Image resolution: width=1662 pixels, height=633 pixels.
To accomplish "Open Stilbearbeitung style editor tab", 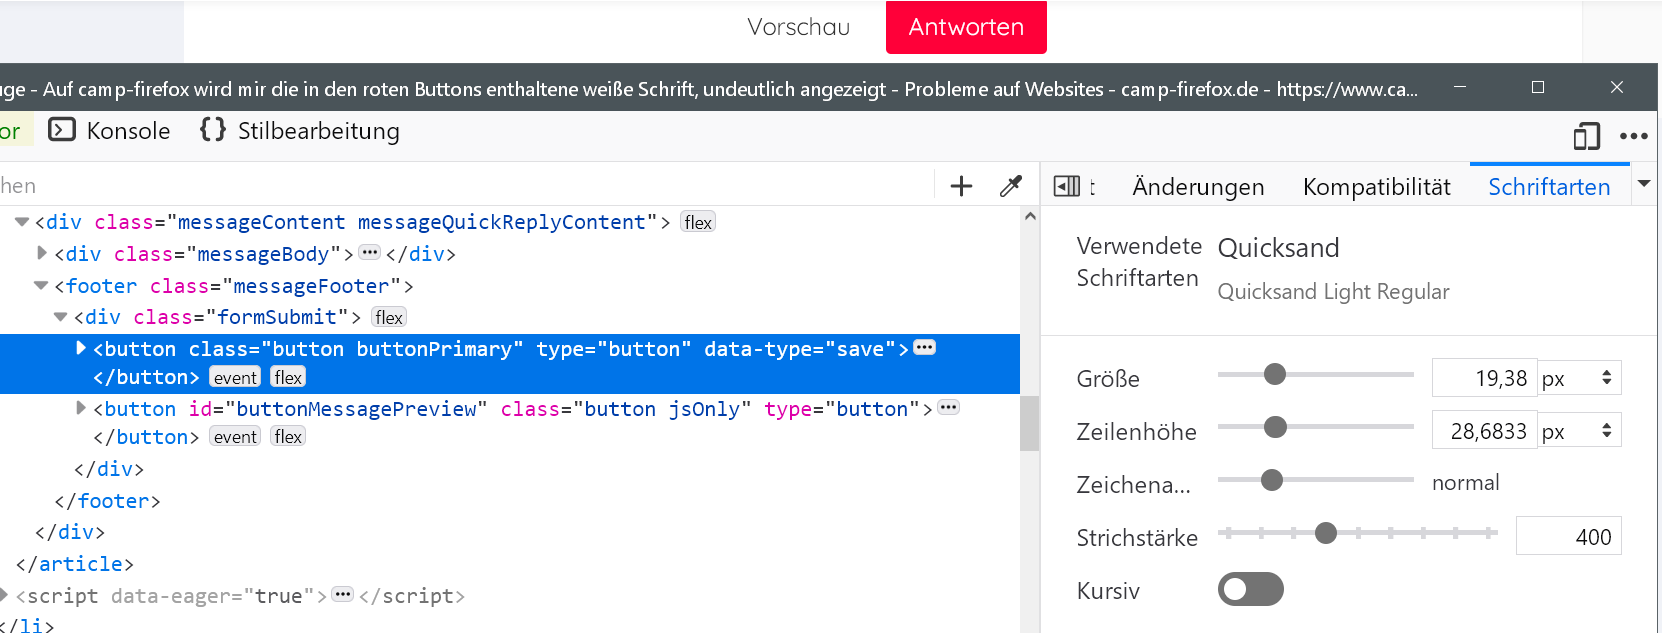I will [300, 131].
